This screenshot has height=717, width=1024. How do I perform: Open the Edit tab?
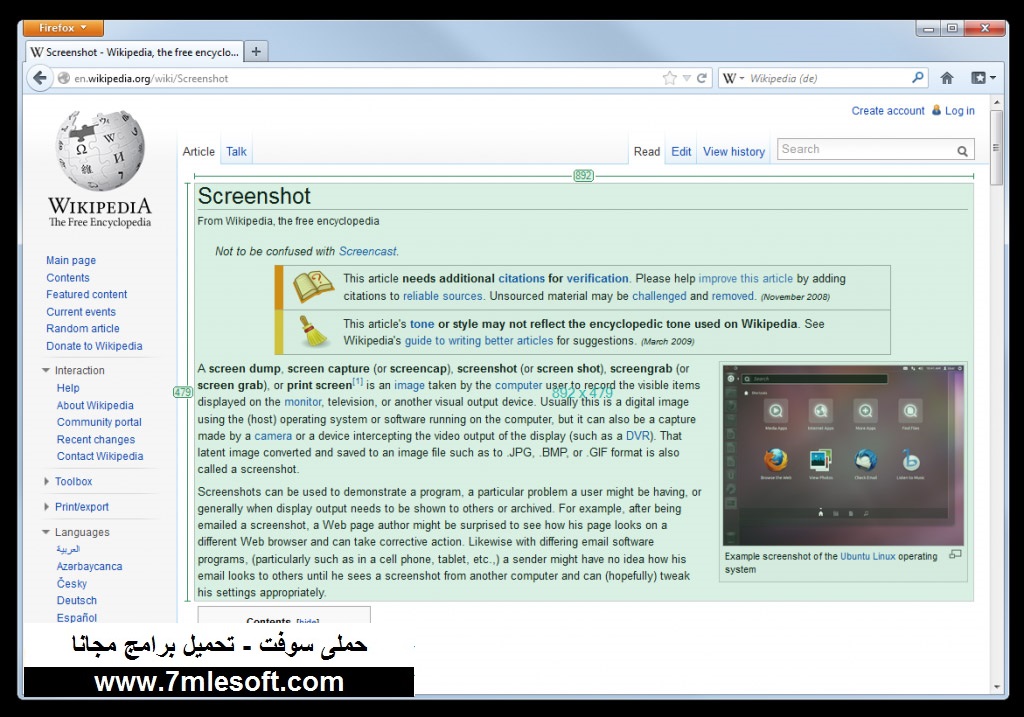pos(681,151)
